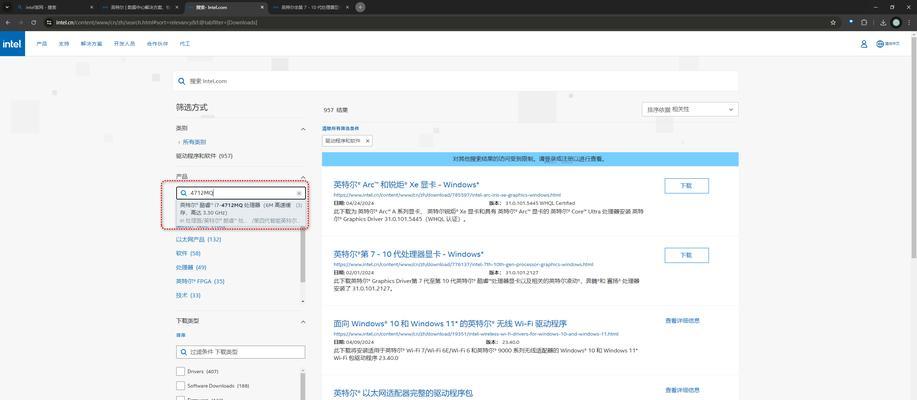Filter by 软件 (58)
The width and height of the screenshot is (917, 400).
[188, 253]
